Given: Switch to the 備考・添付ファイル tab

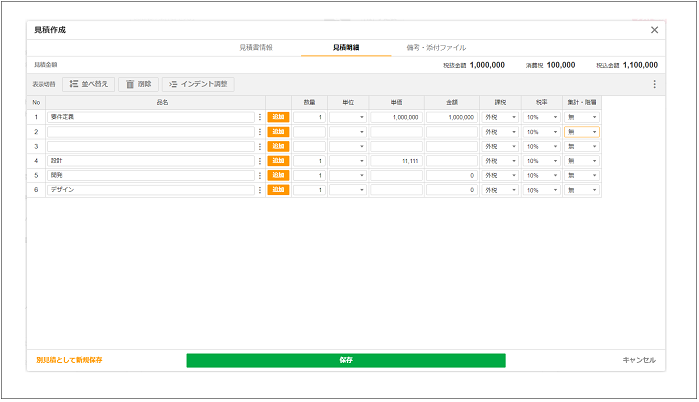Looking at the screenshot, I should click(x=436, y=47).
